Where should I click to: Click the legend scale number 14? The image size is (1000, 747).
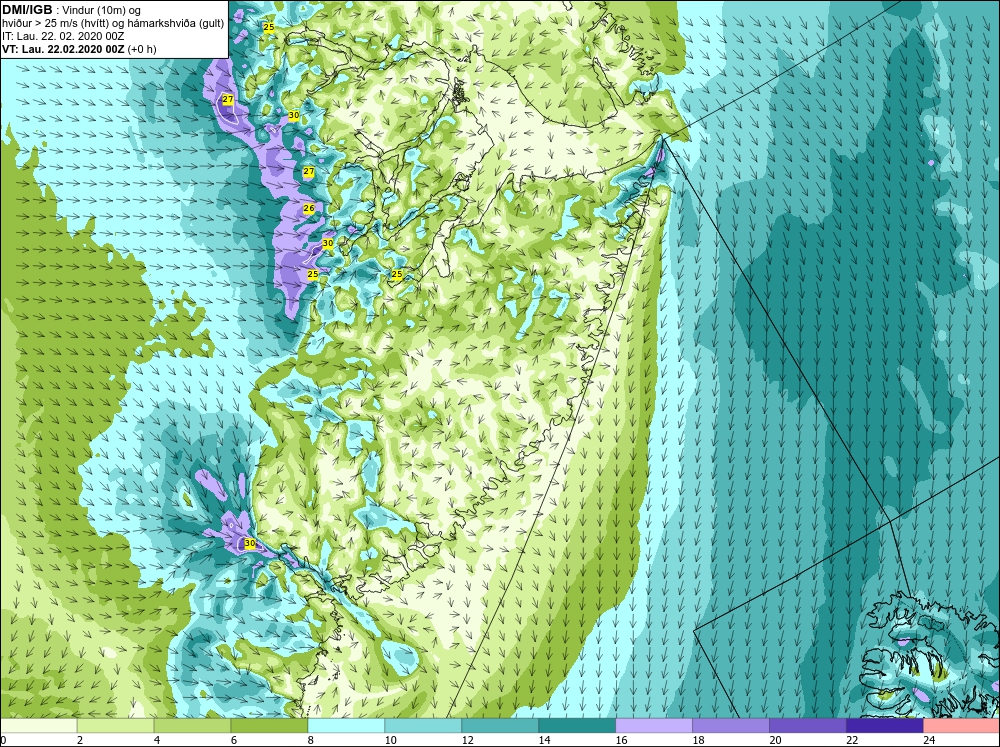[x=544, y=740]
